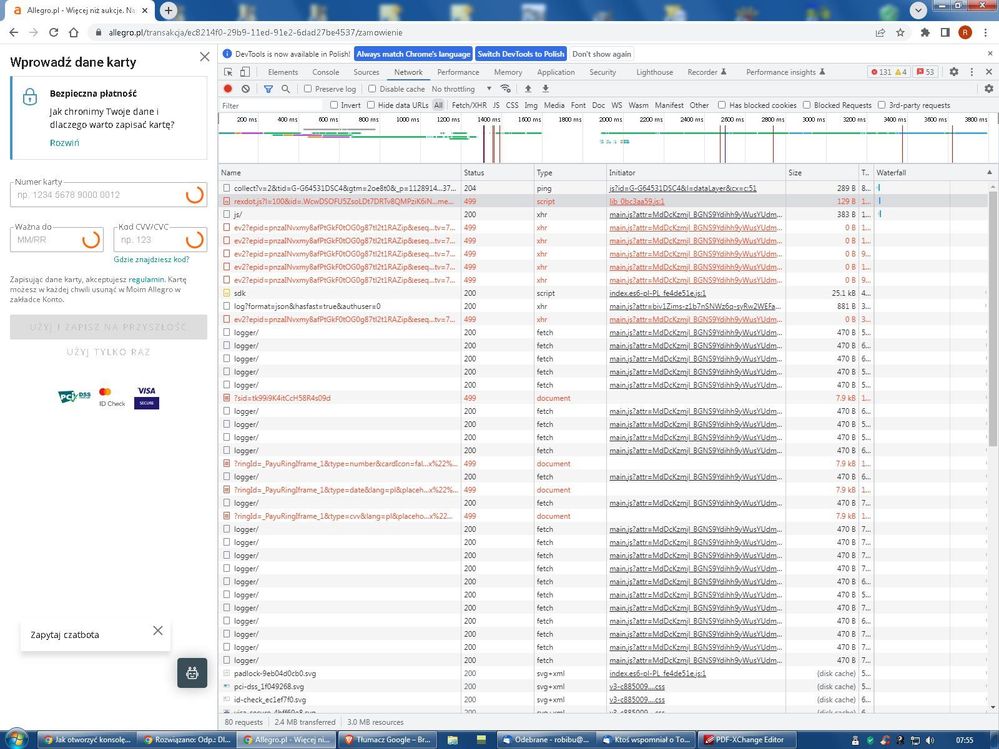Image resolution: width=999 pixels, height=749 pixels.
Task: Reload the page with the browser refresh icon
Action: 54,32
